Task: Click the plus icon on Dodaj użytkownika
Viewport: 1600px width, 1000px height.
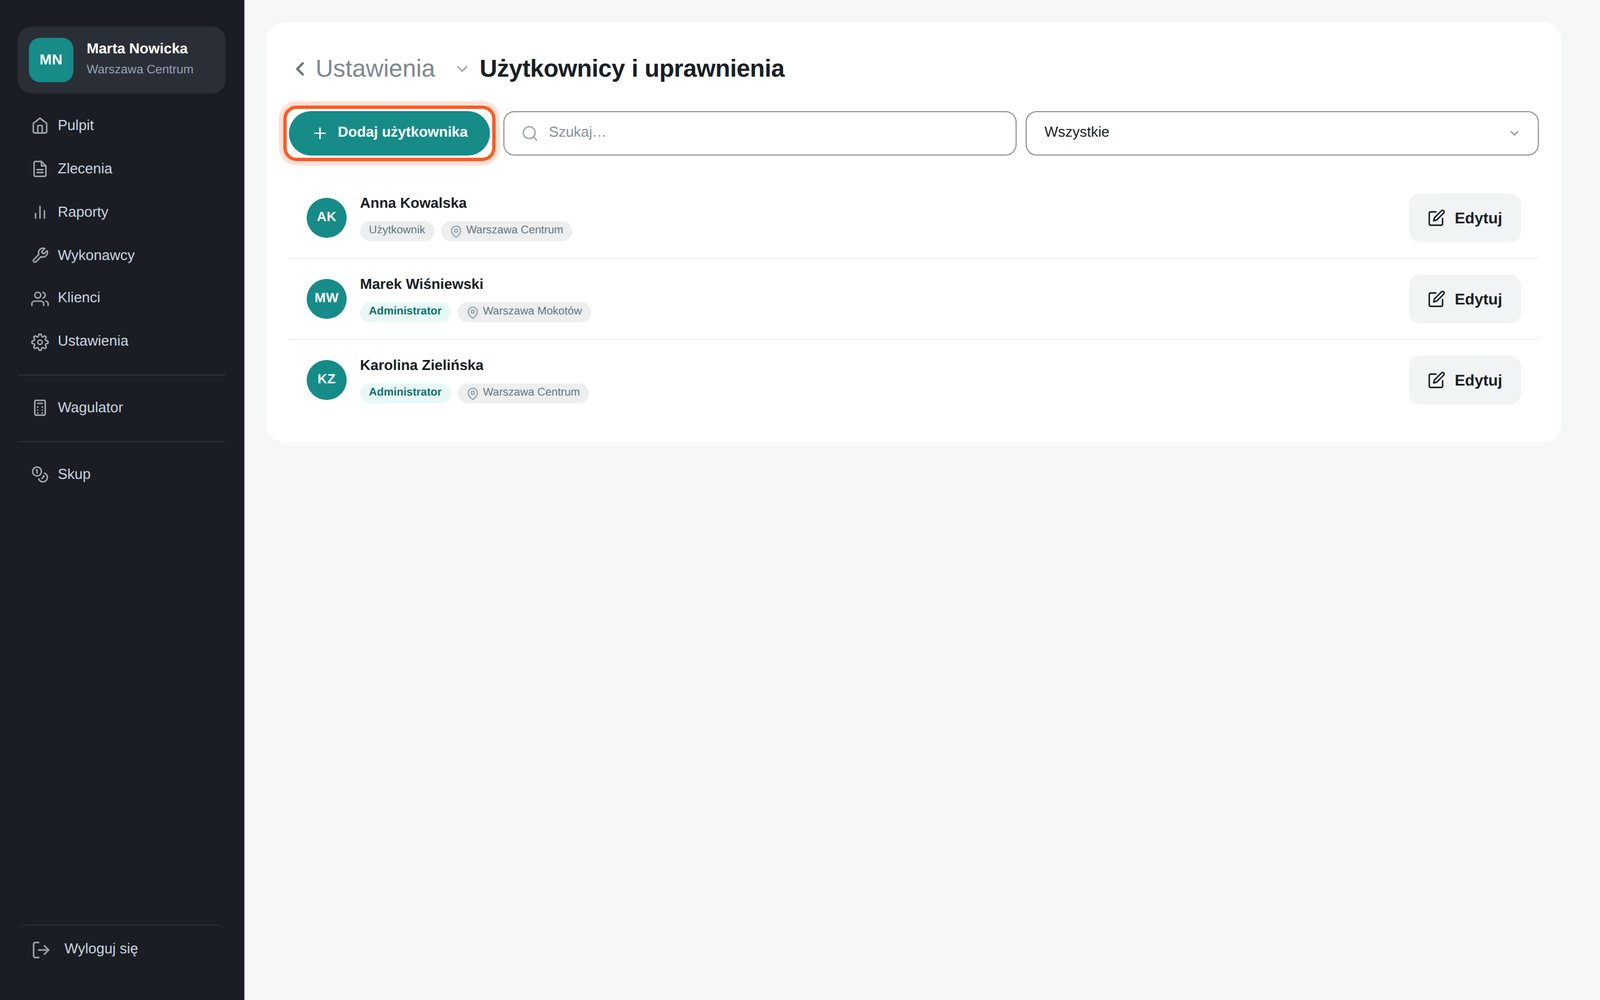Action: click(x=320, y=133)
